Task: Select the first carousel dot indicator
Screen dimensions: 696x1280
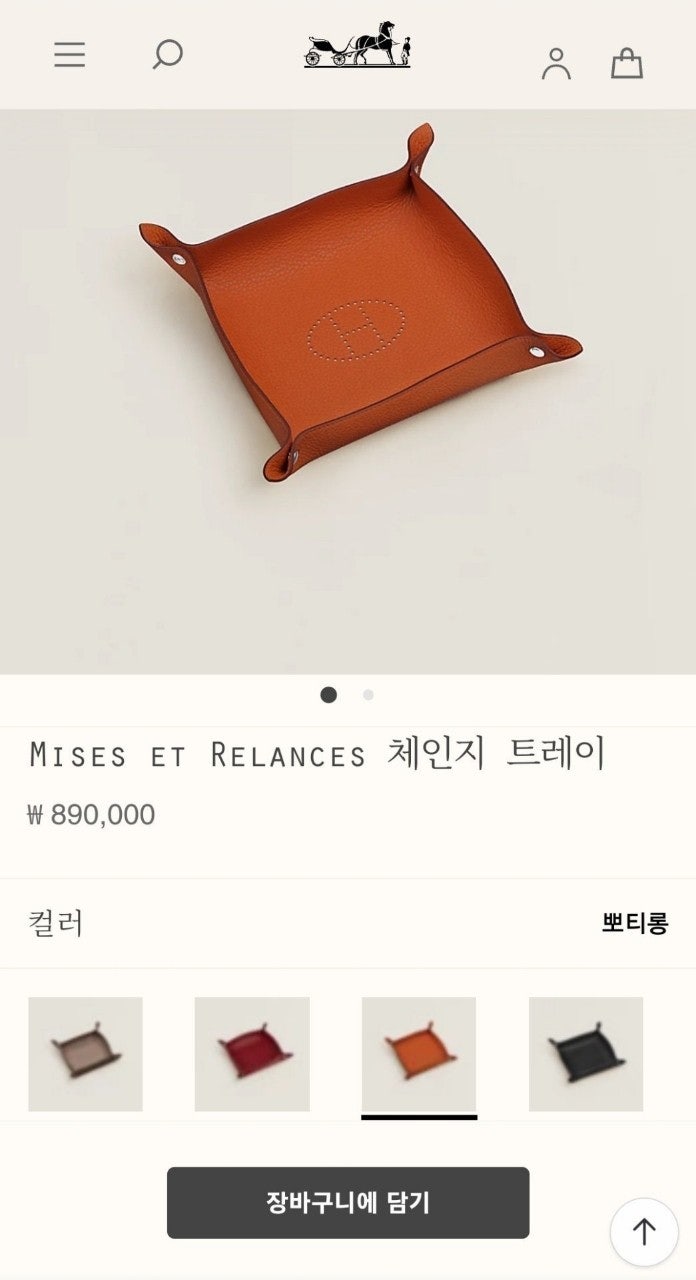Action: pos(328,695)
